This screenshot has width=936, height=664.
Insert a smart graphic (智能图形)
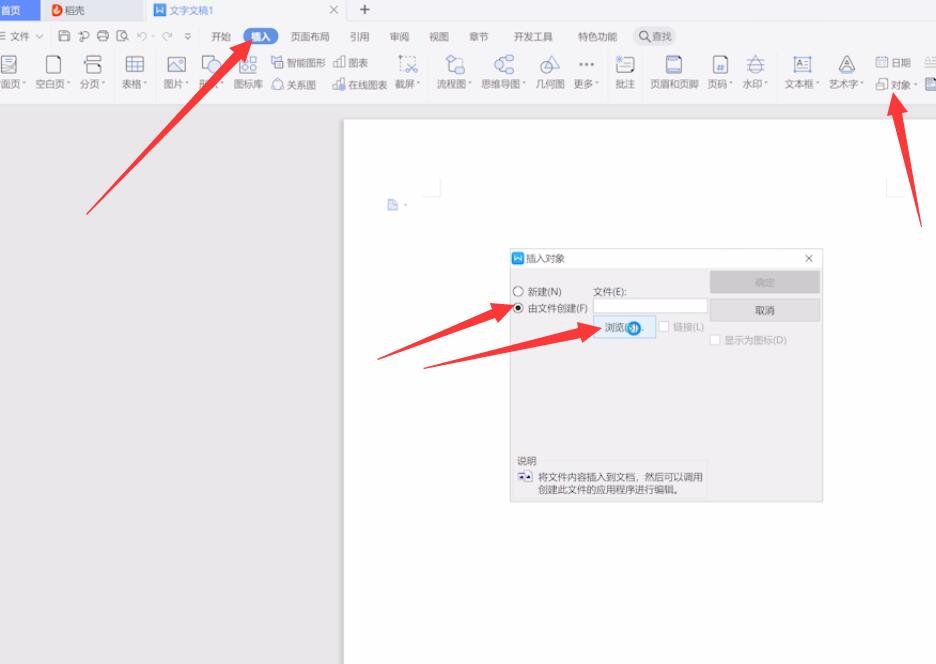coord(298,62)
